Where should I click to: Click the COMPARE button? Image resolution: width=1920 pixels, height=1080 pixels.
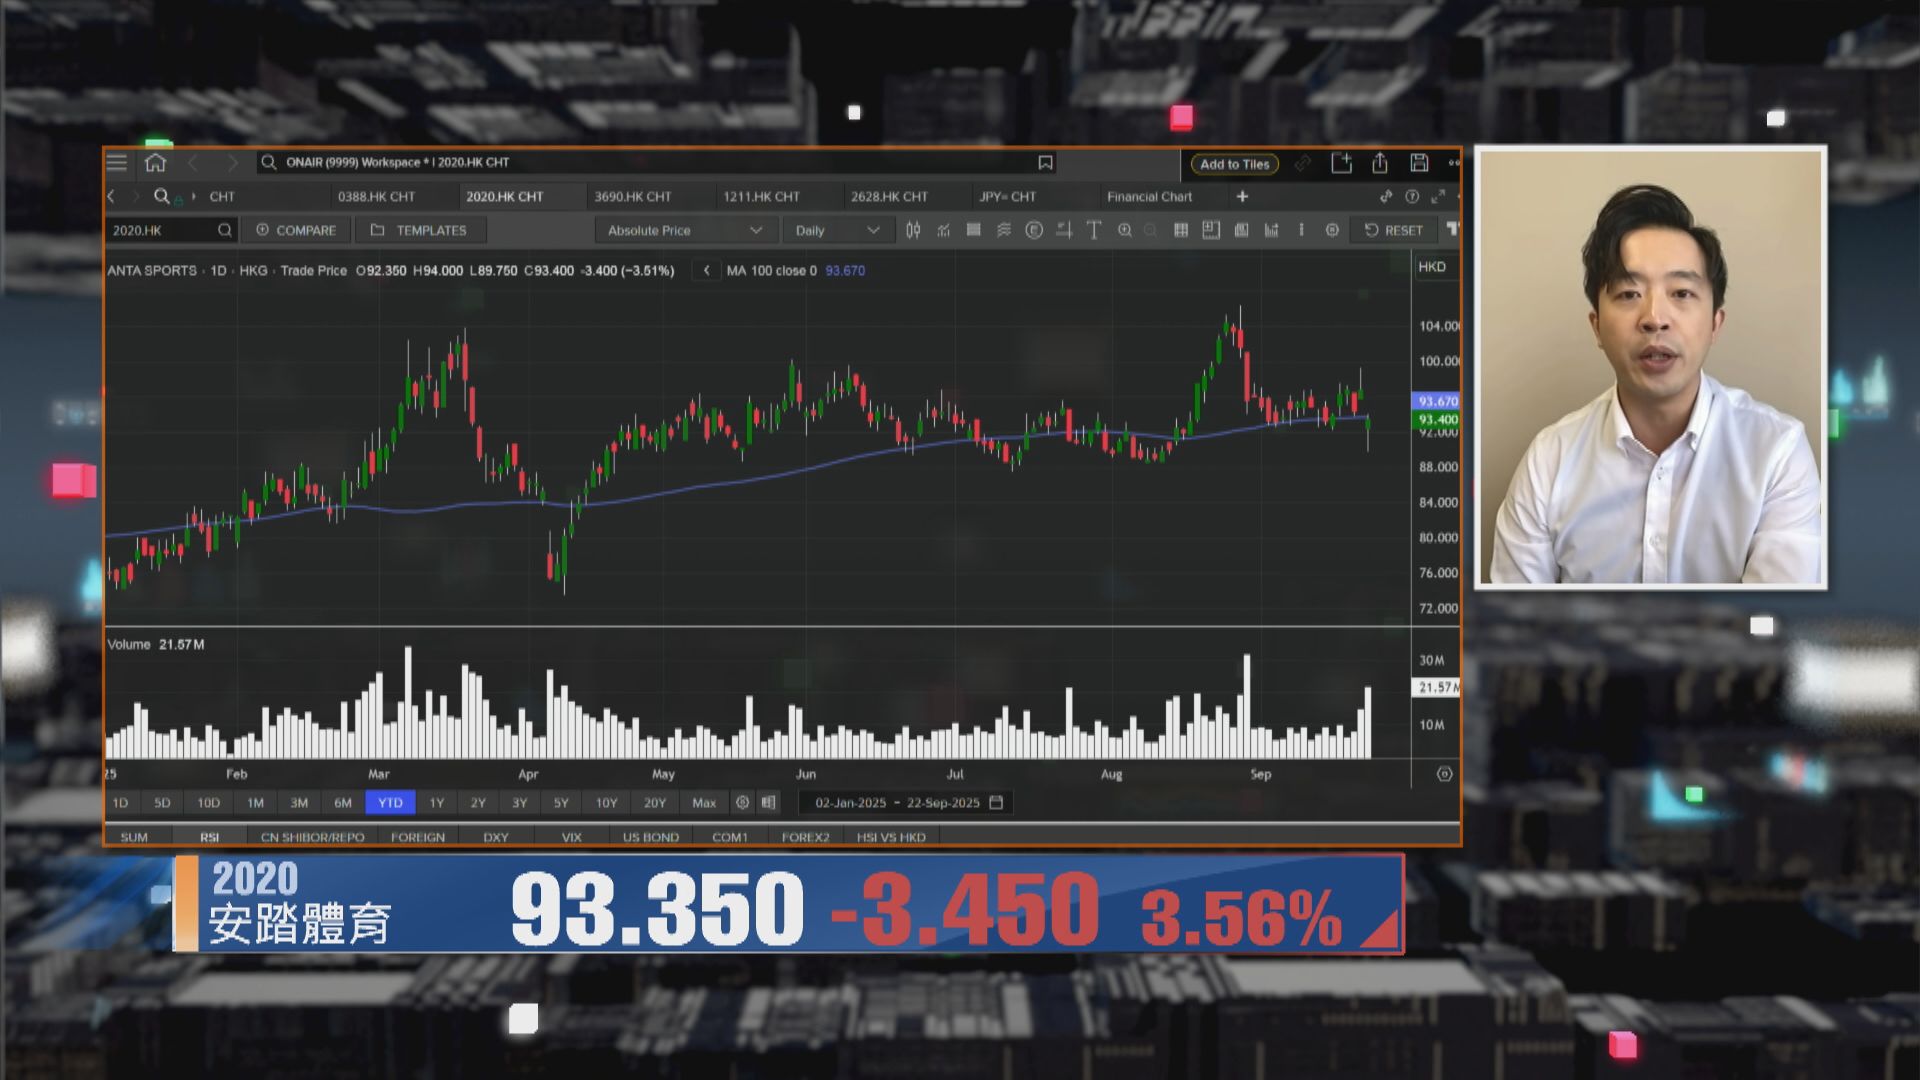[x=296, y=230]
